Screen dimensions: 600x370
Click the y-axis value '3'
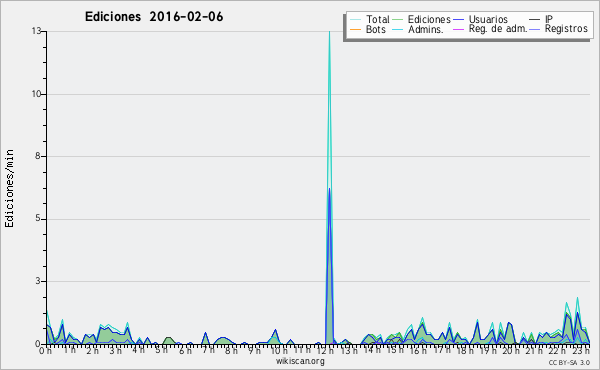[38, 281]
